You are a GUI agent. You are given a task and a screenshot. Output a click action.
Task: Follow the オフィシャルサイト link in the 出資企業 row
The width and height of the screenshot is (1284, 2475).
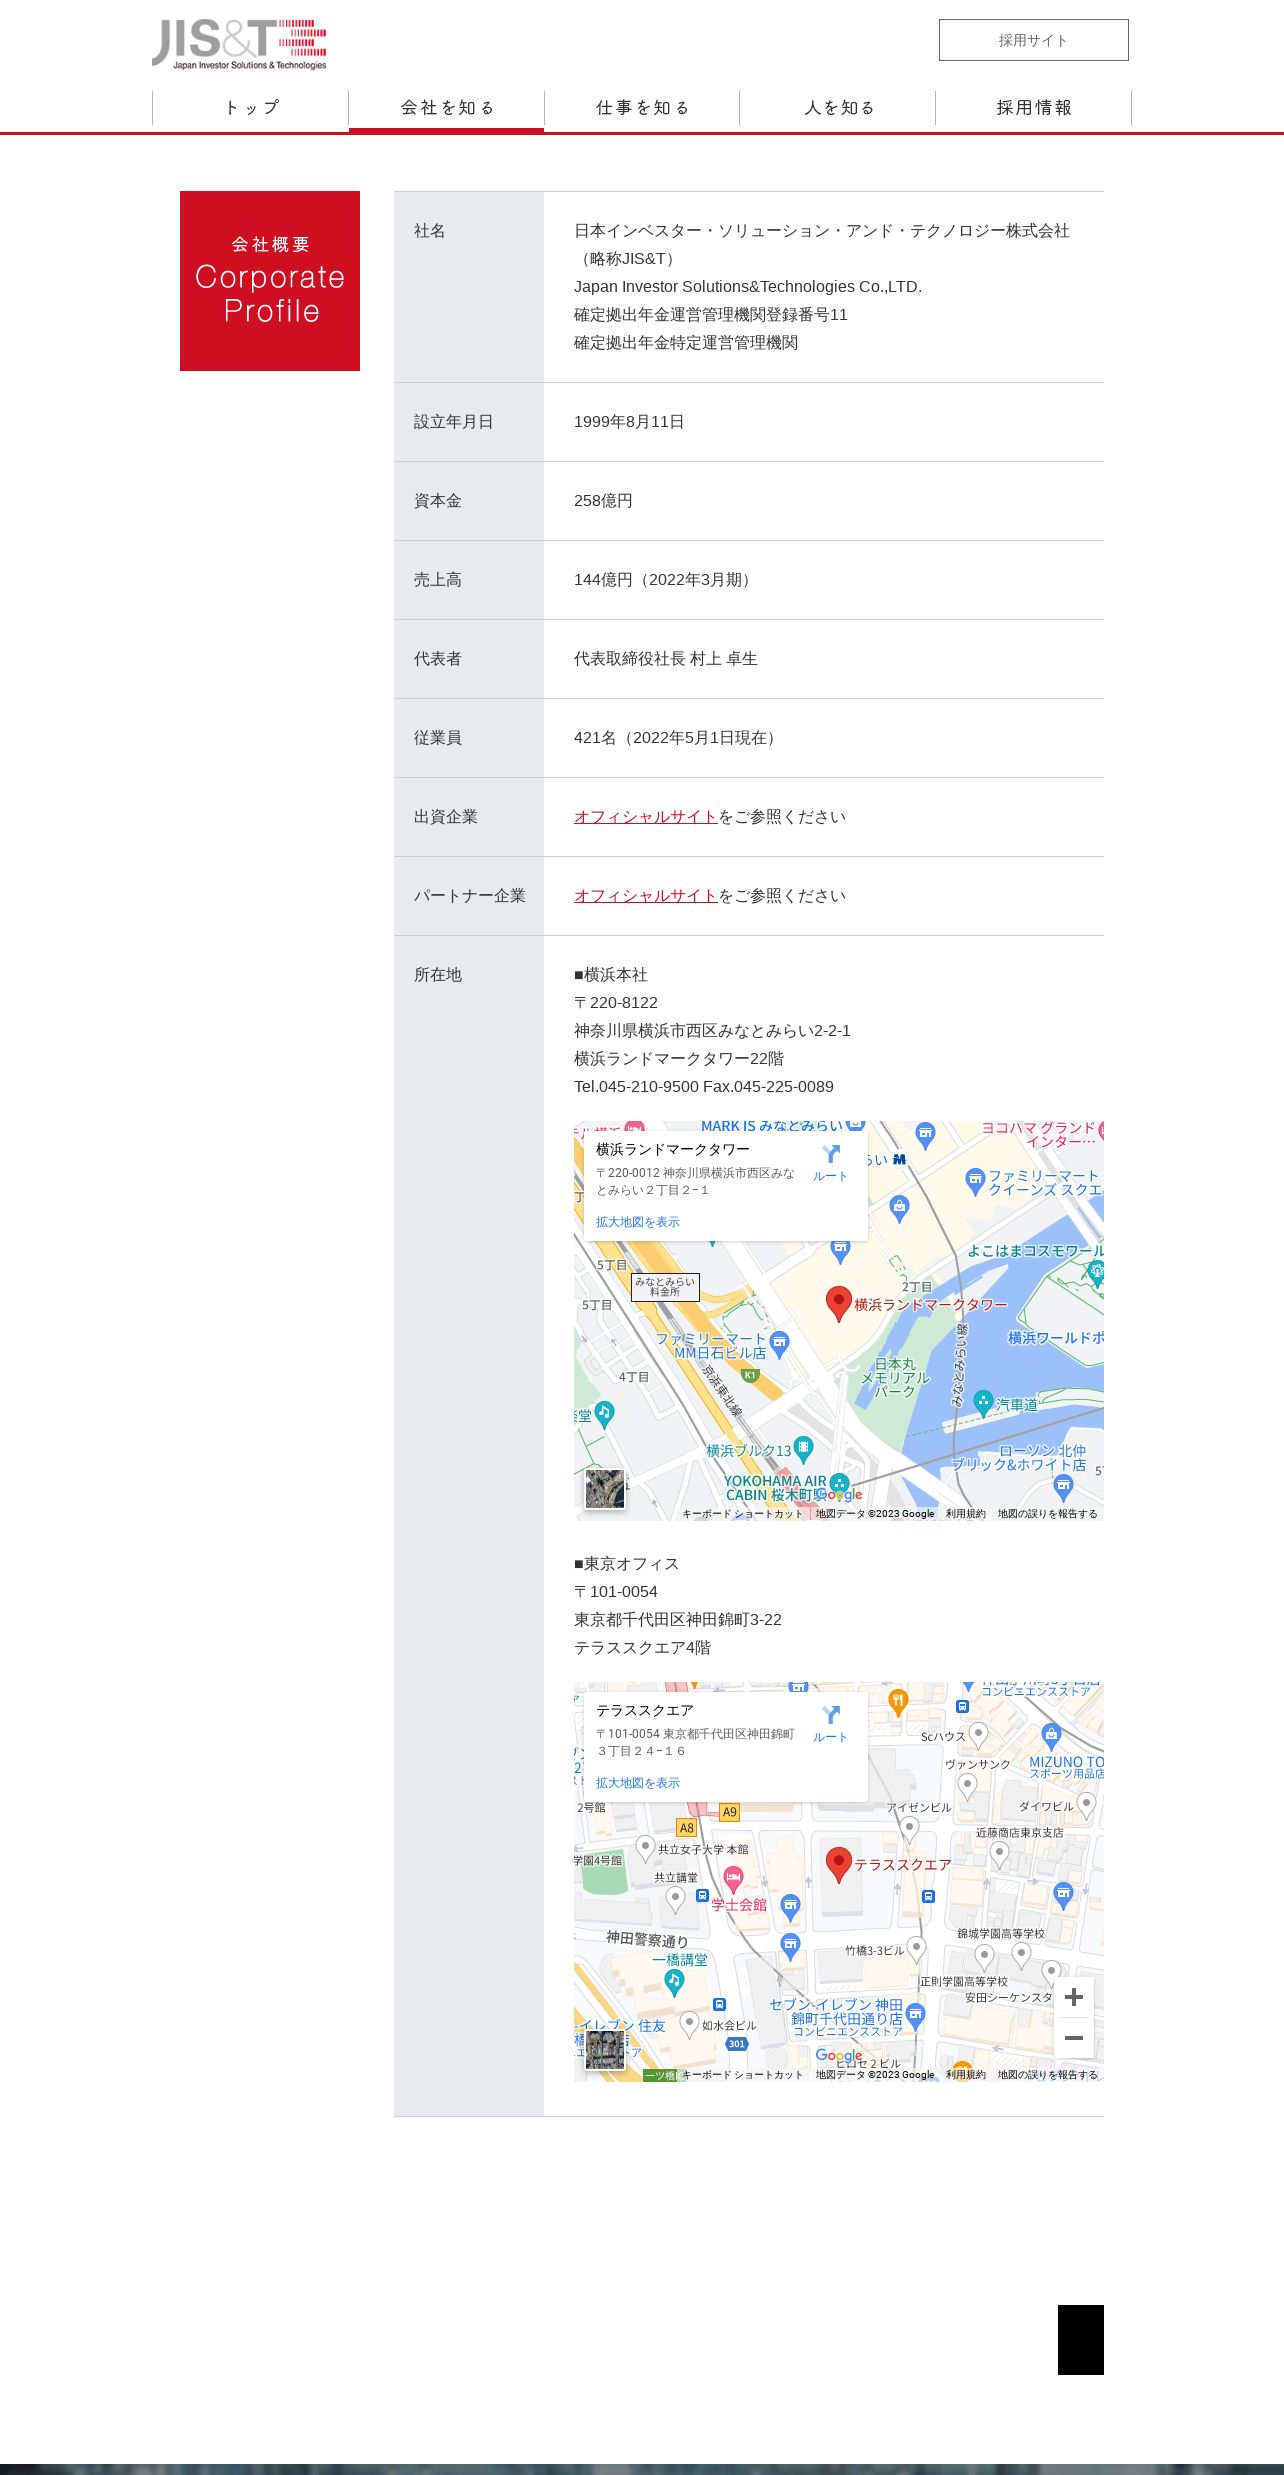point(646,817)
